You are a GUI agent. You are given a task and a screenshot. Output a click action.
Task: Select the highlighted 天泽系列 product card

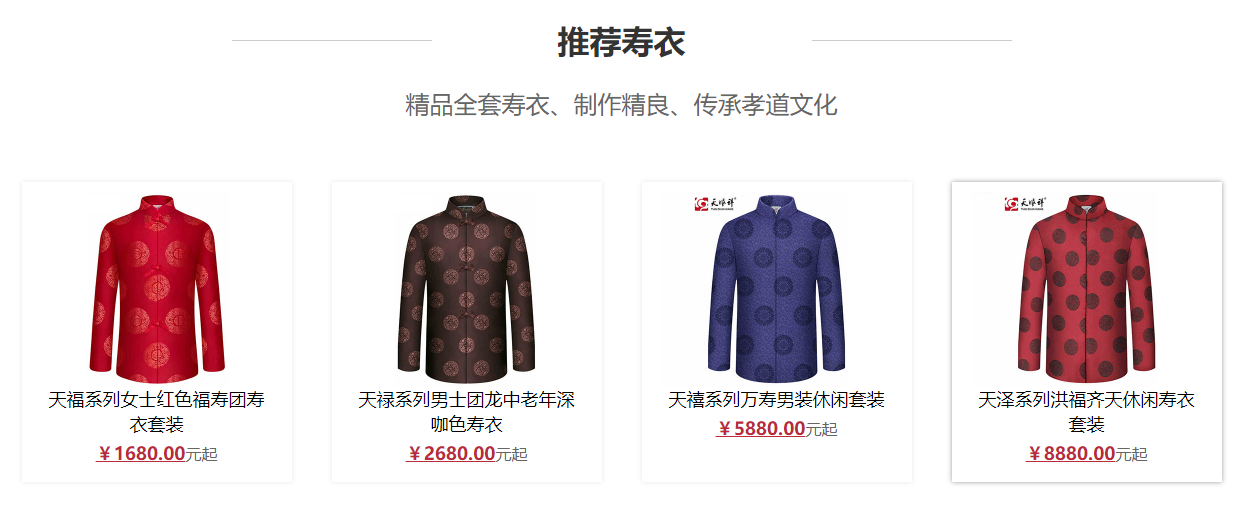coord(1087,332)
